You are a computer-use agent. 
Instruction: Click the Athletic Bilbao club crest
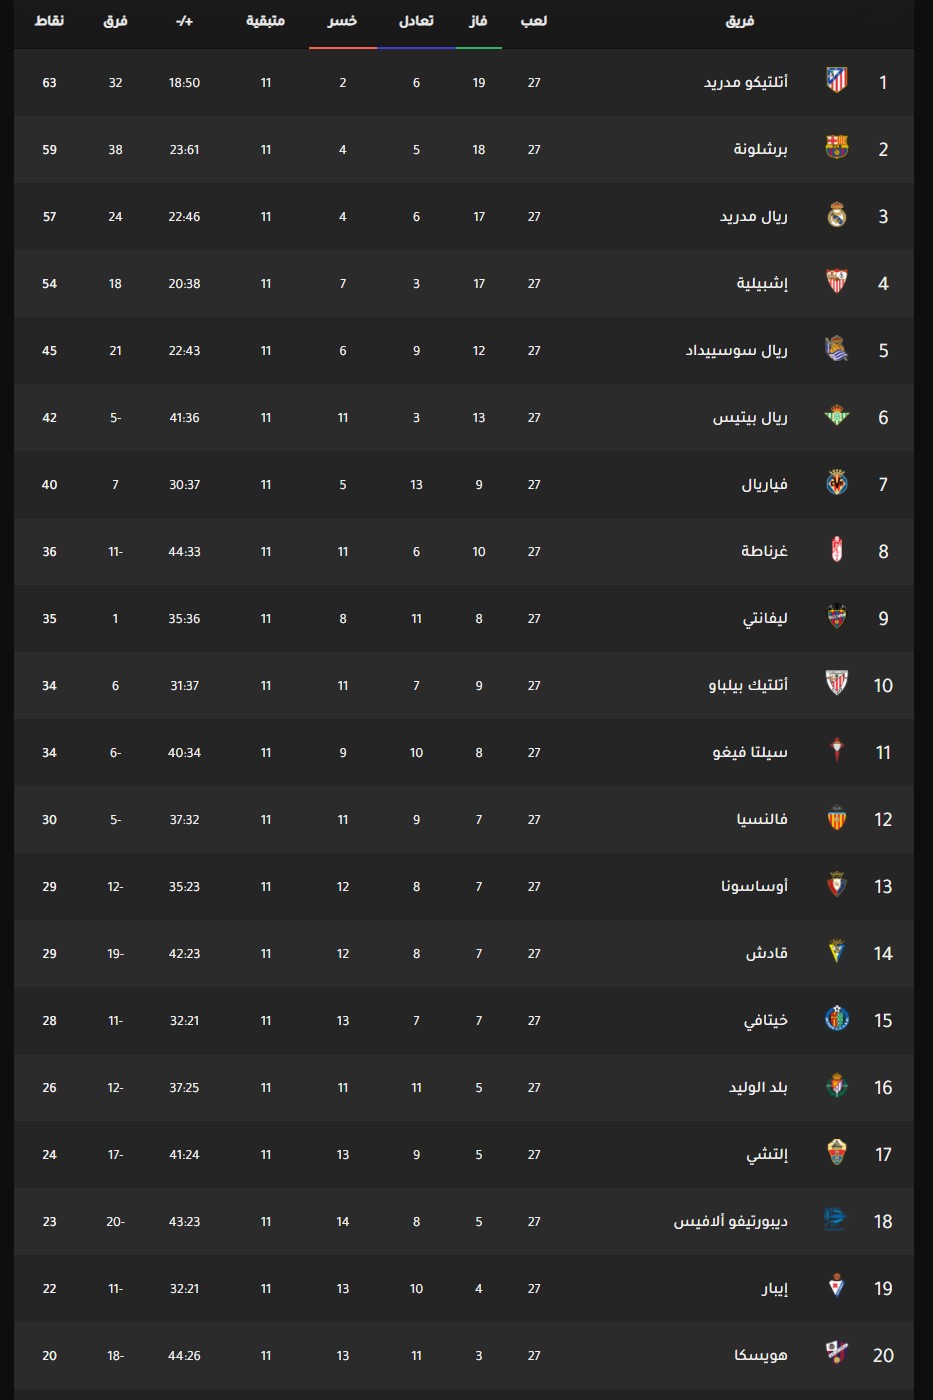click(837, 684)
